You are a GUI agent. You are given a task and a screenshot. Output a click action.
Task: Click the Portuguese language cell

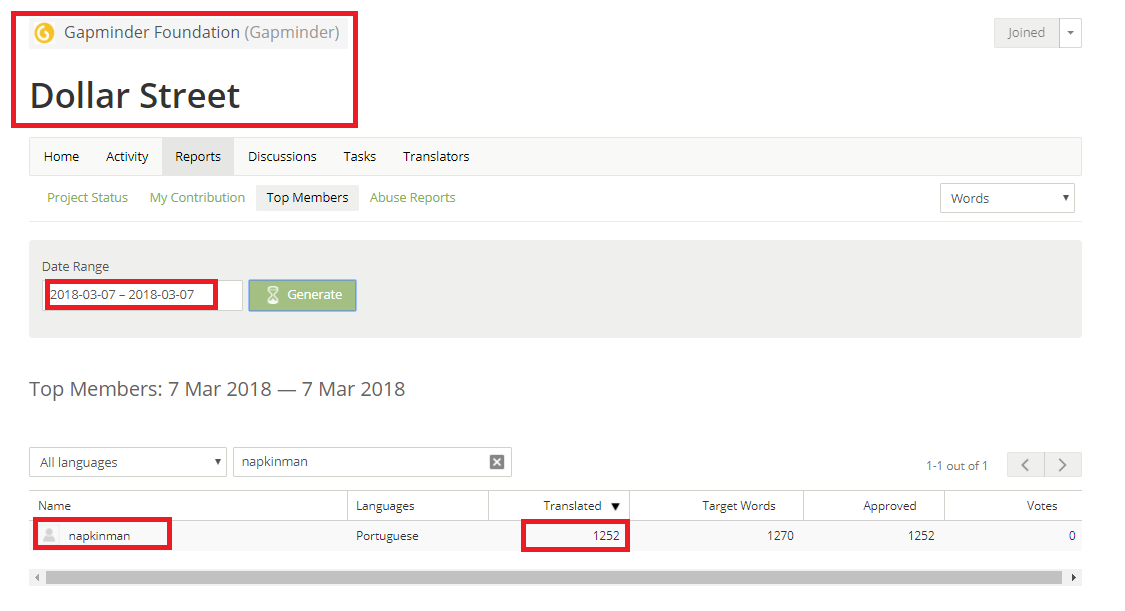coord(387,536)
